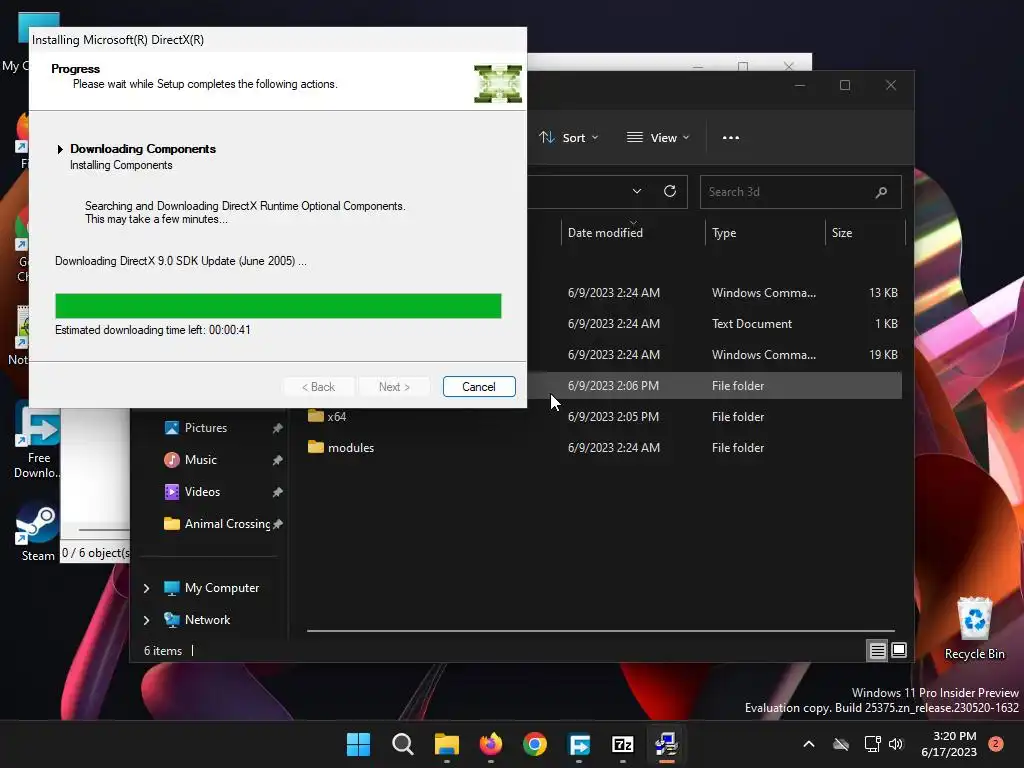The image size is (1024, 768).
Task: Show hidden system tray icons
Action: 808,744
